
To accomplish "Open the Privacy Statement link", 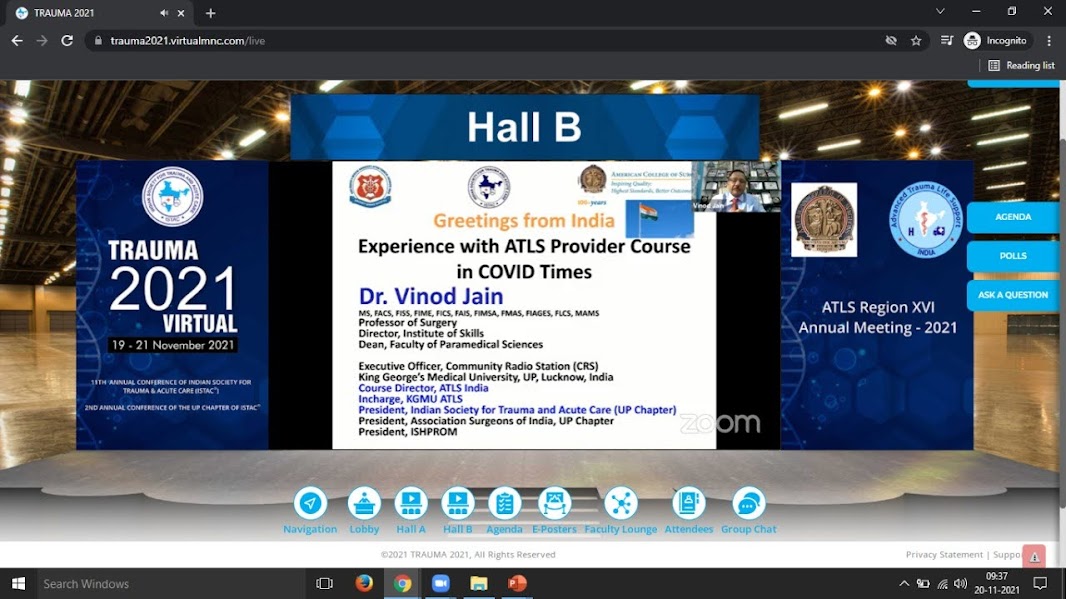I will pyautogui.click(x=944, y=554).
